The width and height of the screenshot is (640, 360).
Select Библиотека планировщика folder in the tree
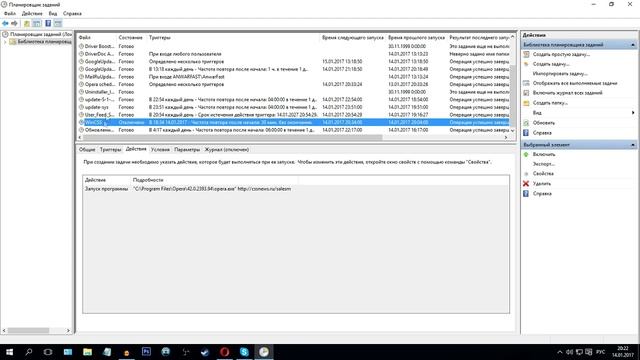41,42
